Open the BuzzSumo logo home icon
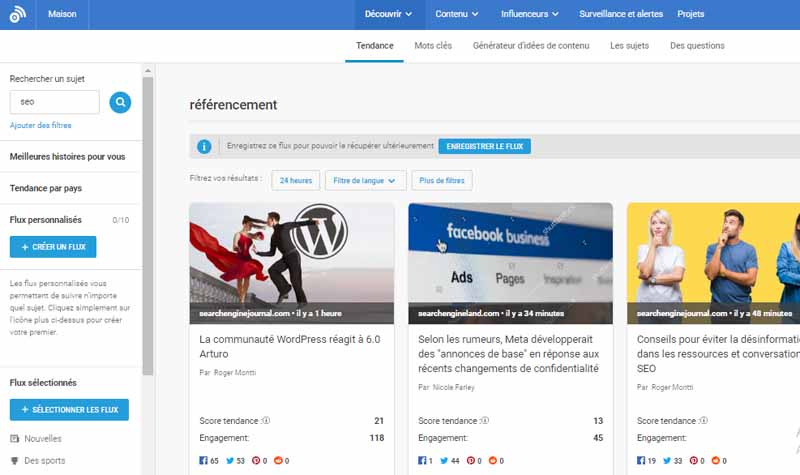Viewport: 800px width, 475px height. 18,14
